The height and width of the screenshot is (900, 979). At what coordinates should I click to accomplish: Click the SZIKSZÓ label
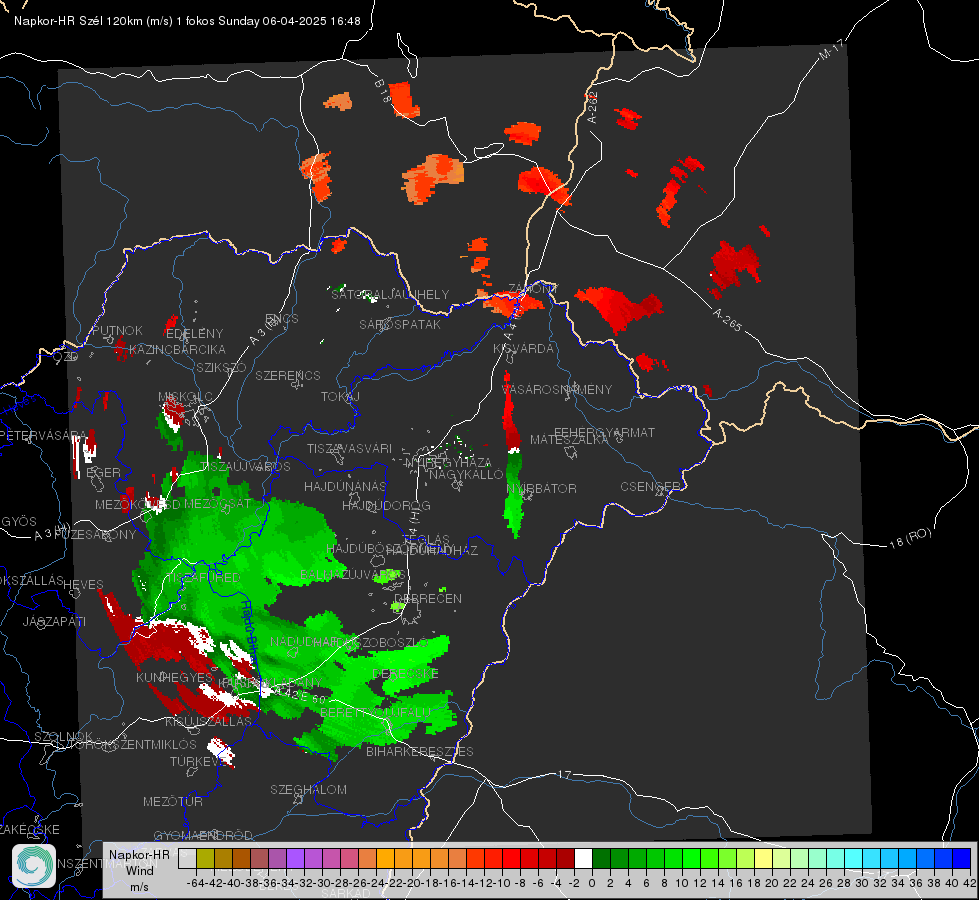coord(221,367)
